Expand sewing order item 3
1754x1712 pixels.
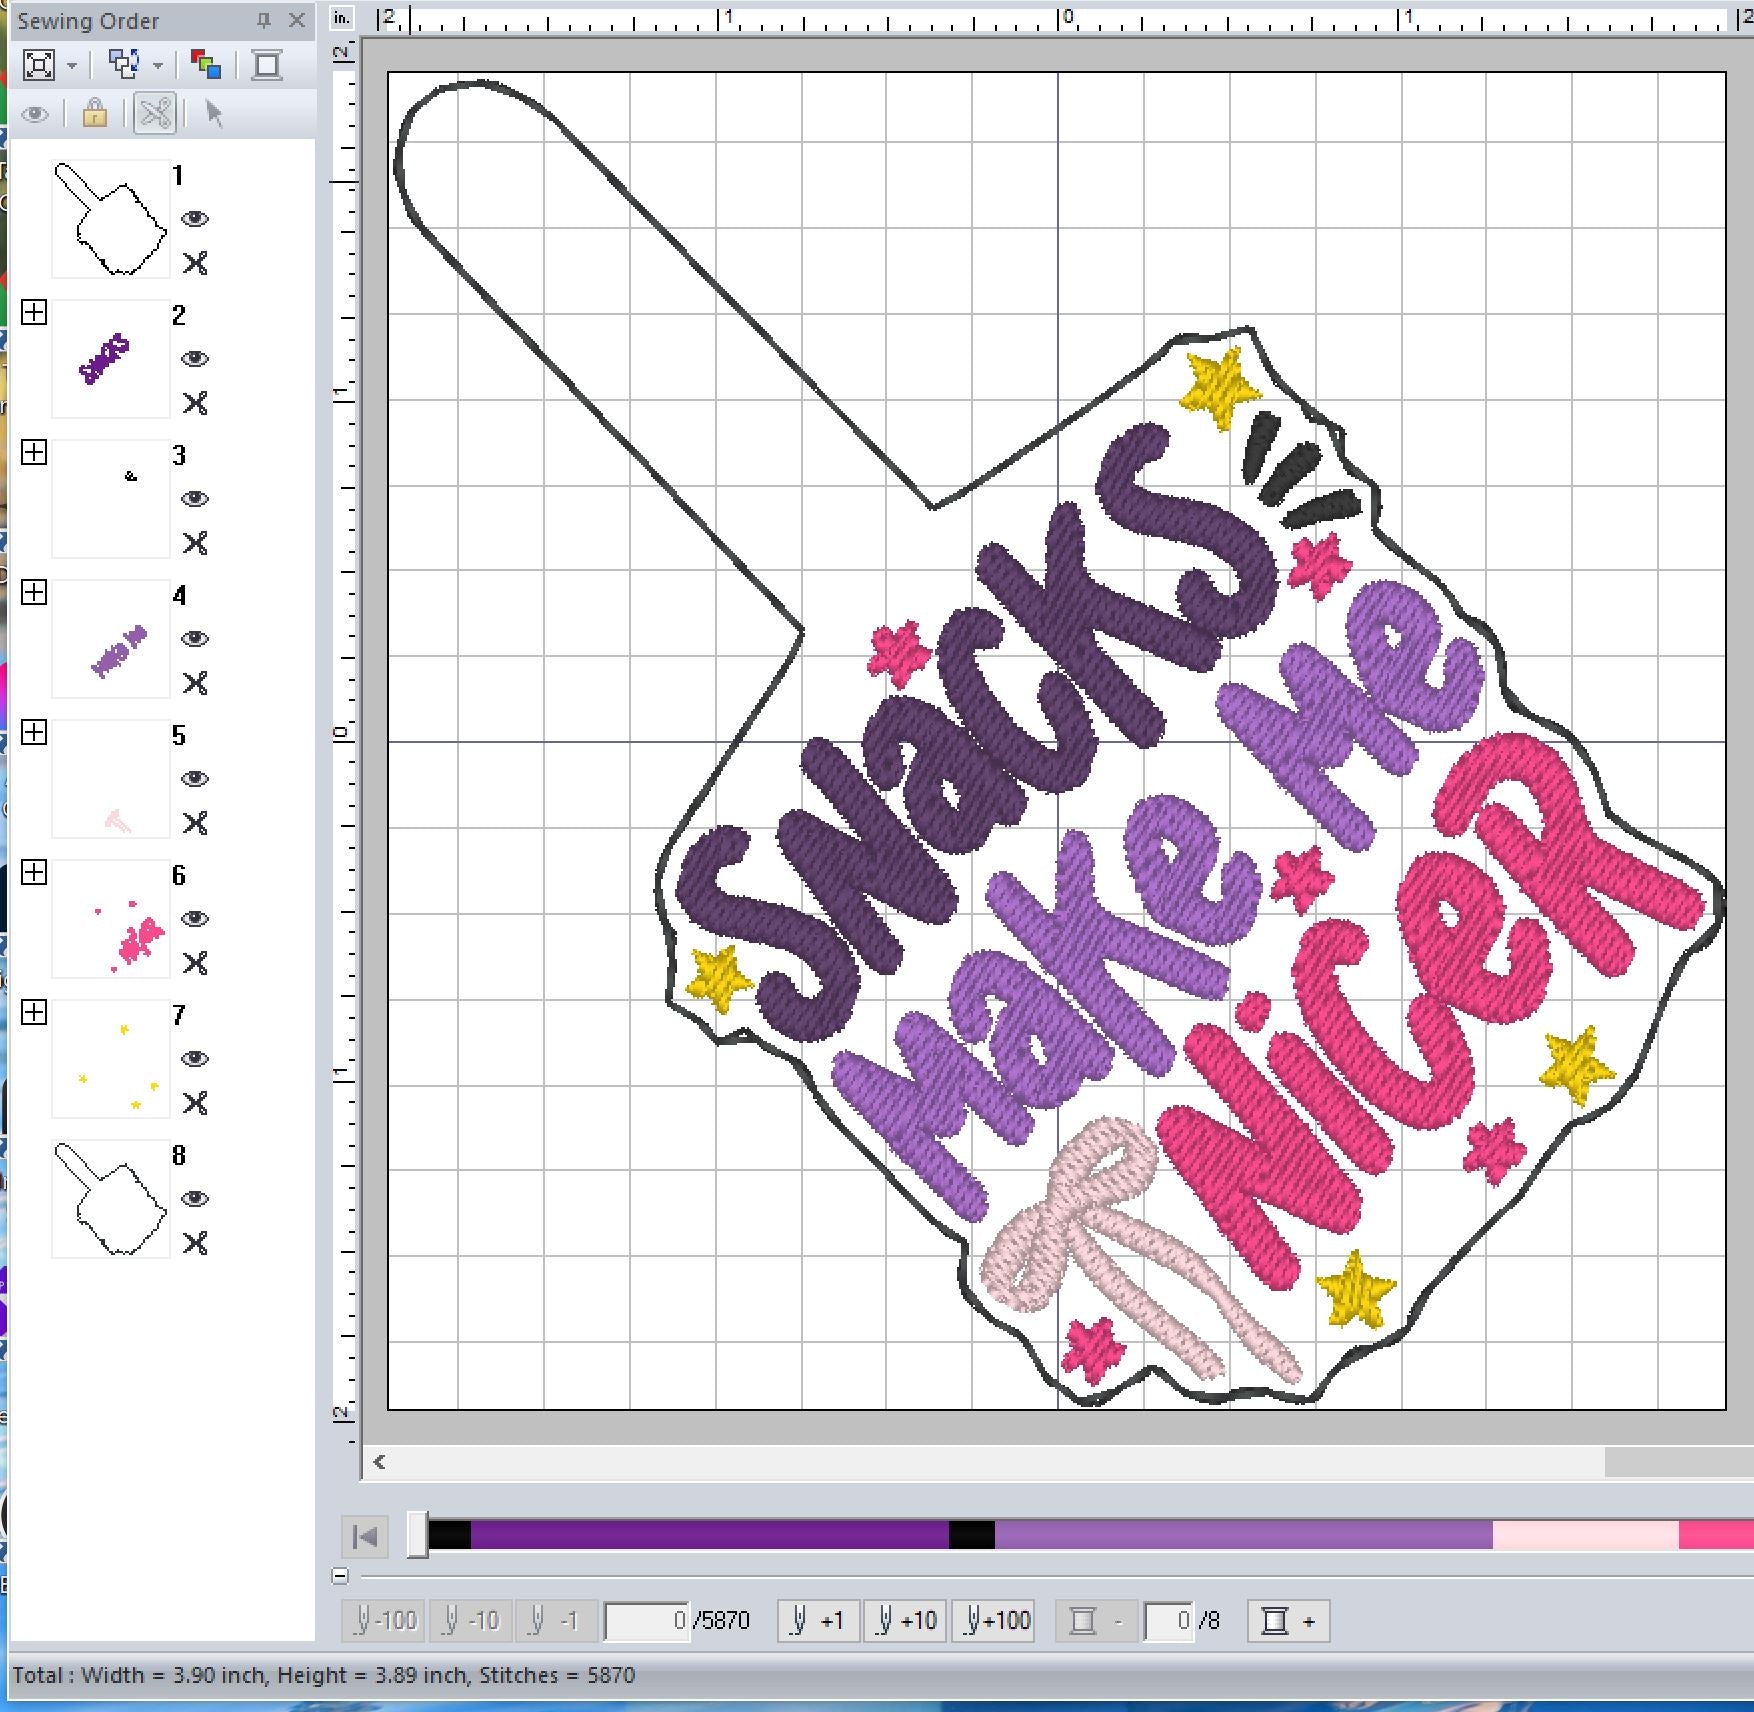[34, 452]
